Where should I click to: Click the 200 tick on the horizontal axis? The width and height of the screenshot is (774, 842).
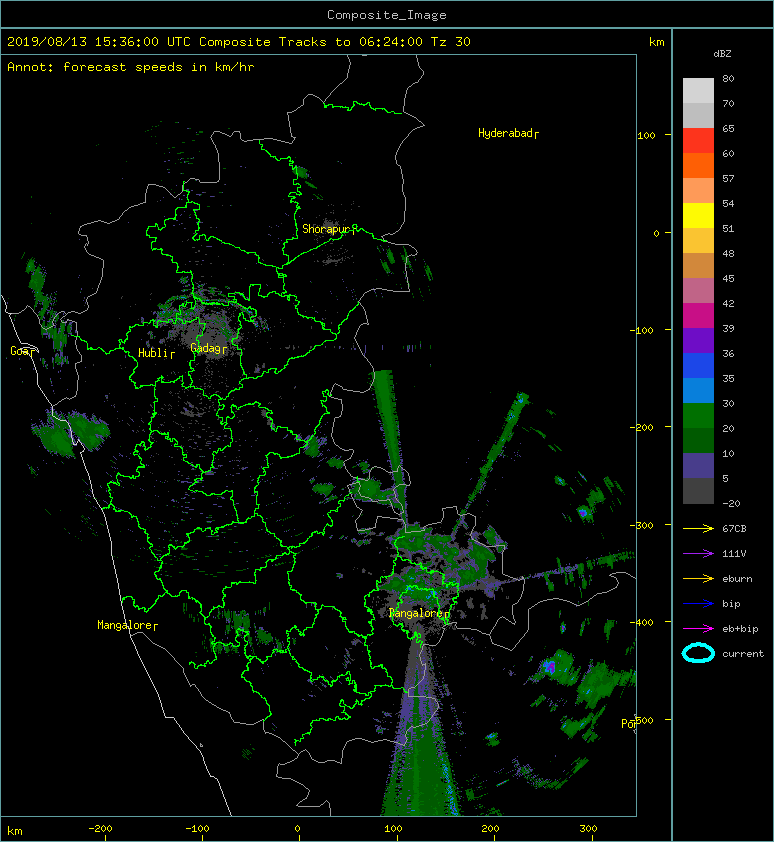coord(490,829)
